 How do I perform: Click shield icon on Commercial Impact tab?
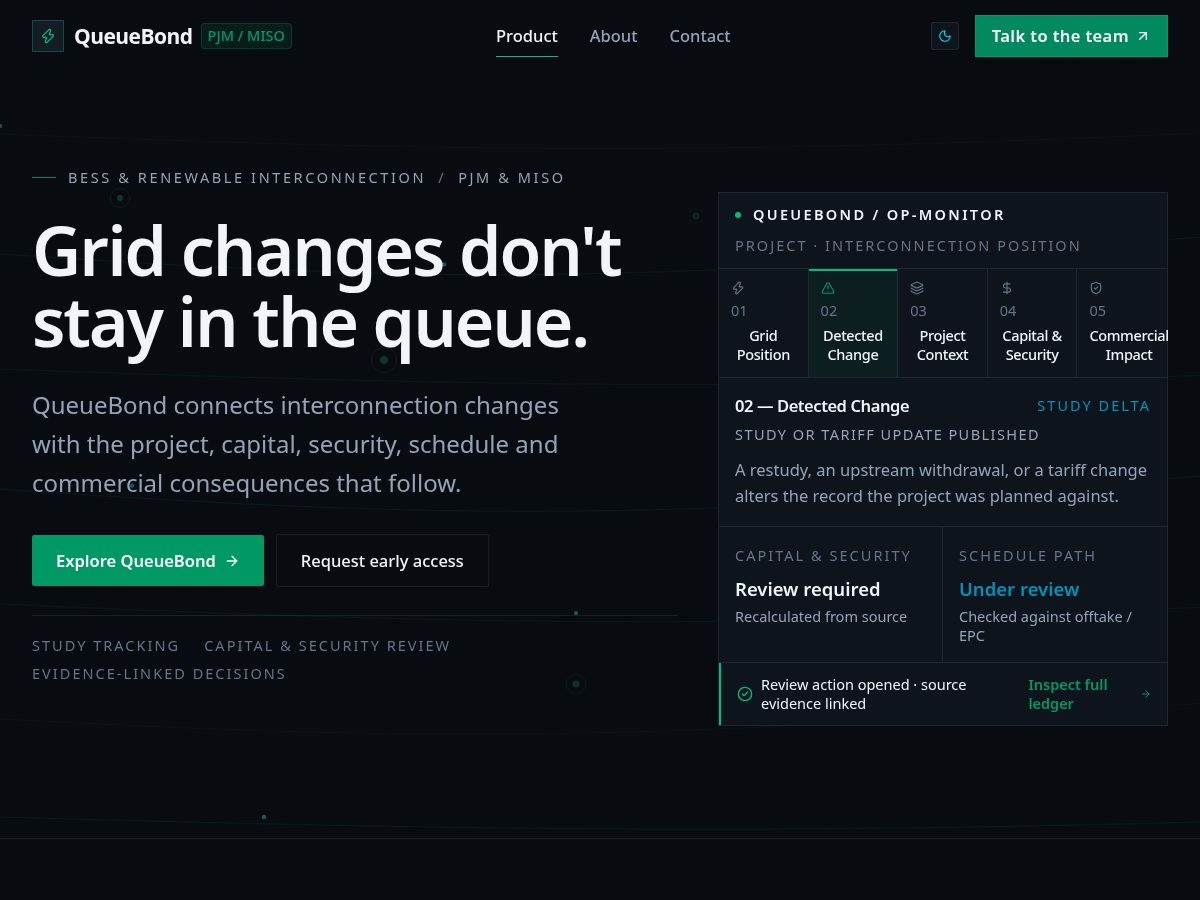tap(1096, 288)
